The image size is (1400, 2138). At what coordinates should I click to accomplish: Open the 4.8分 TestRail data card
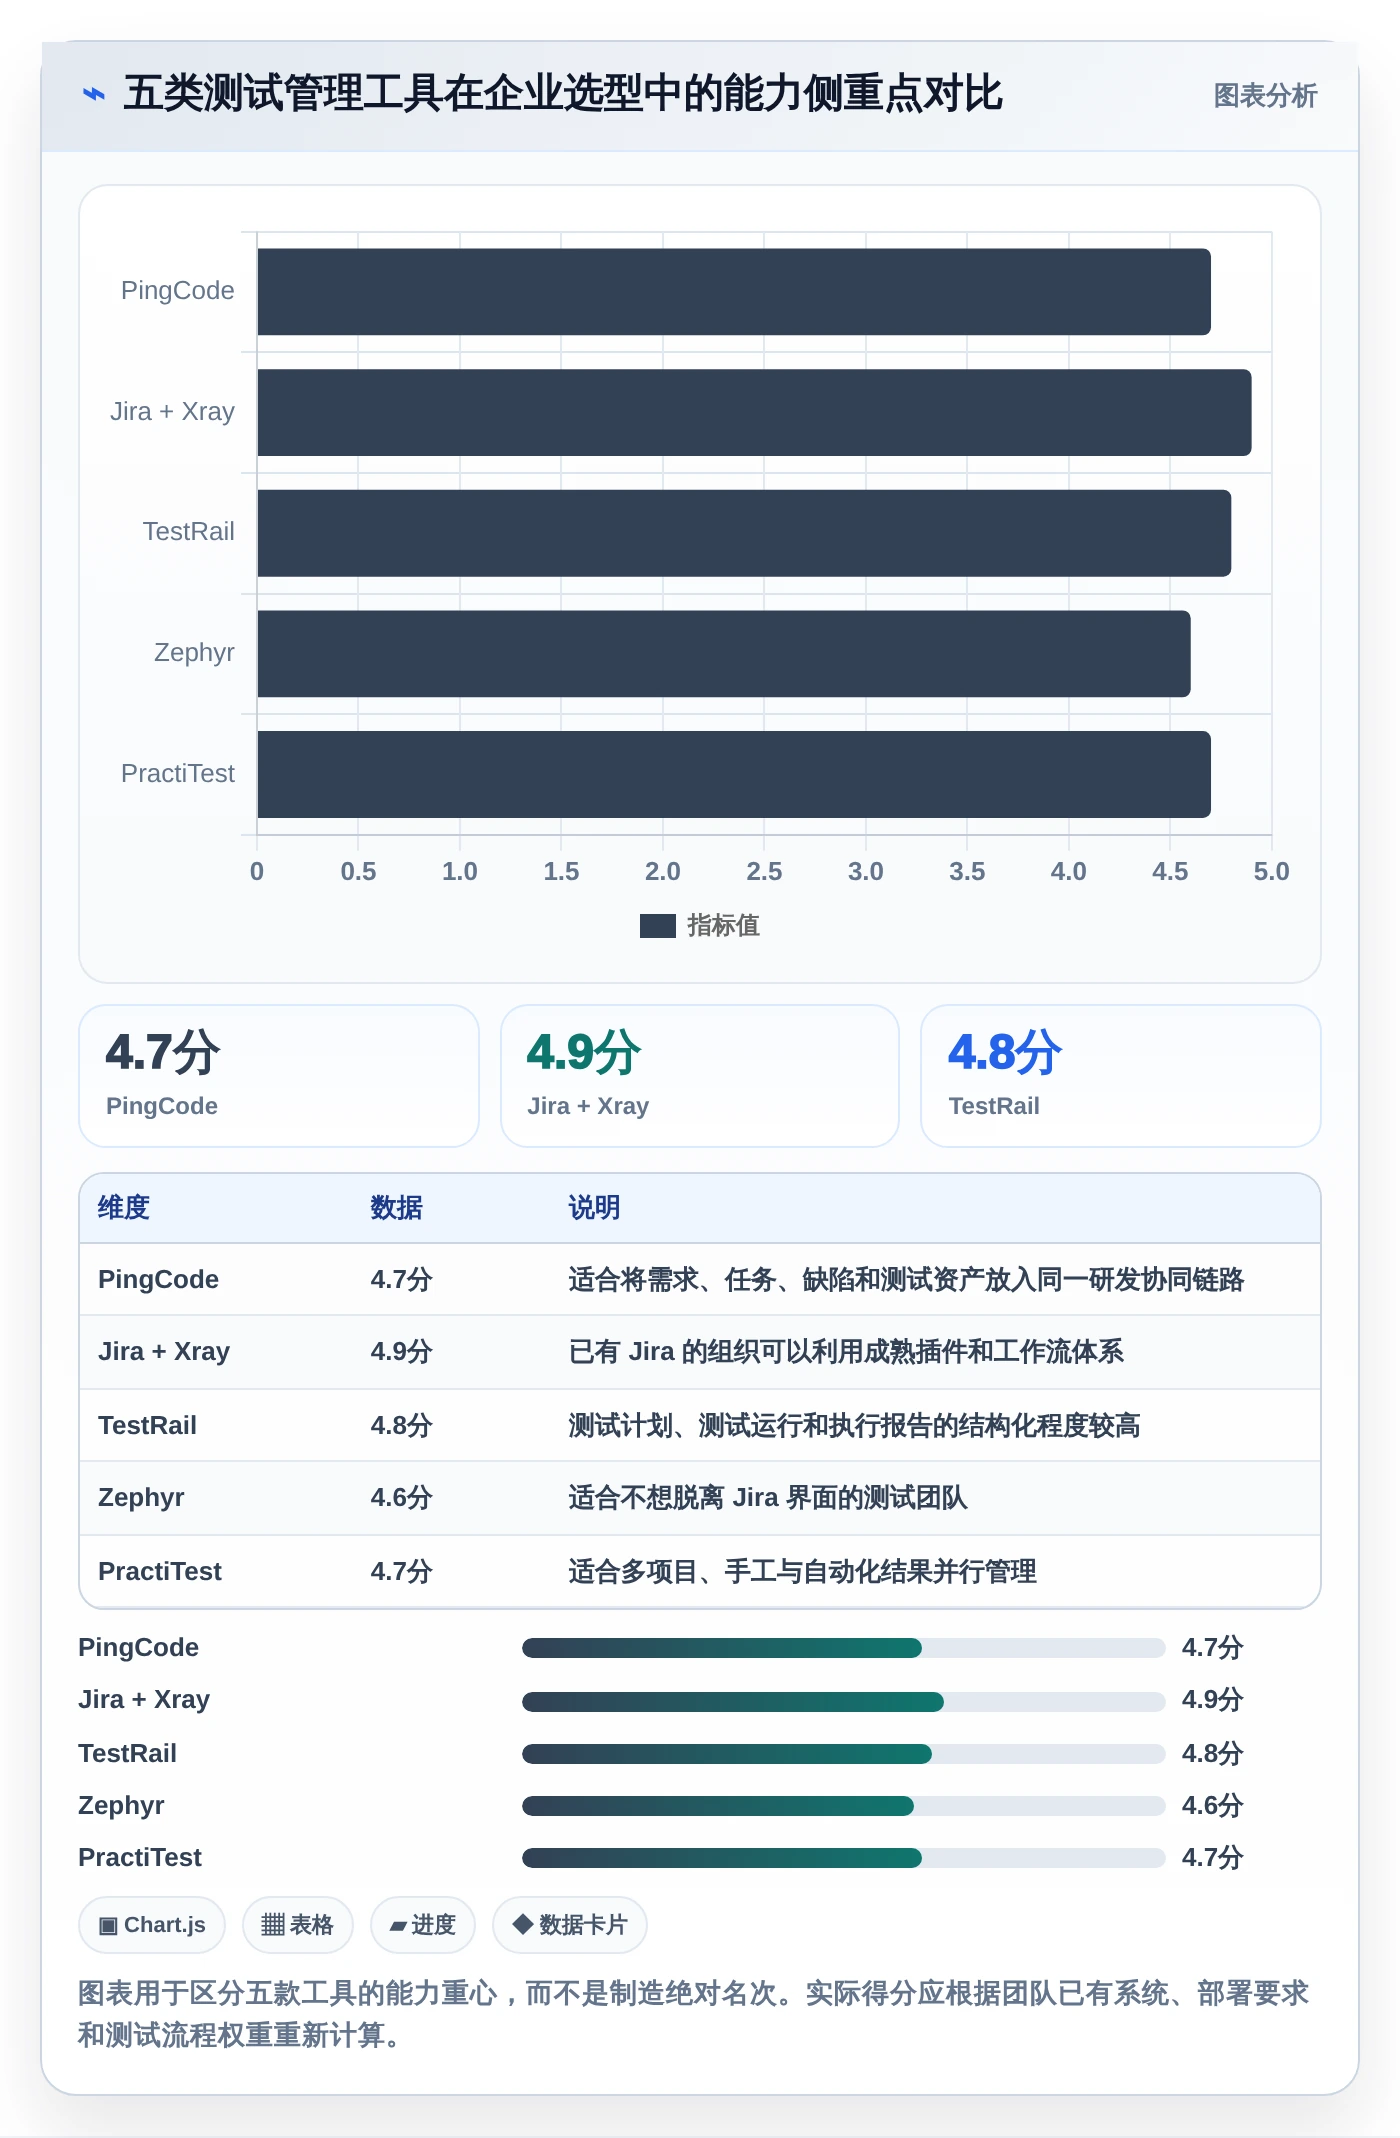tap(1121, 1076)
